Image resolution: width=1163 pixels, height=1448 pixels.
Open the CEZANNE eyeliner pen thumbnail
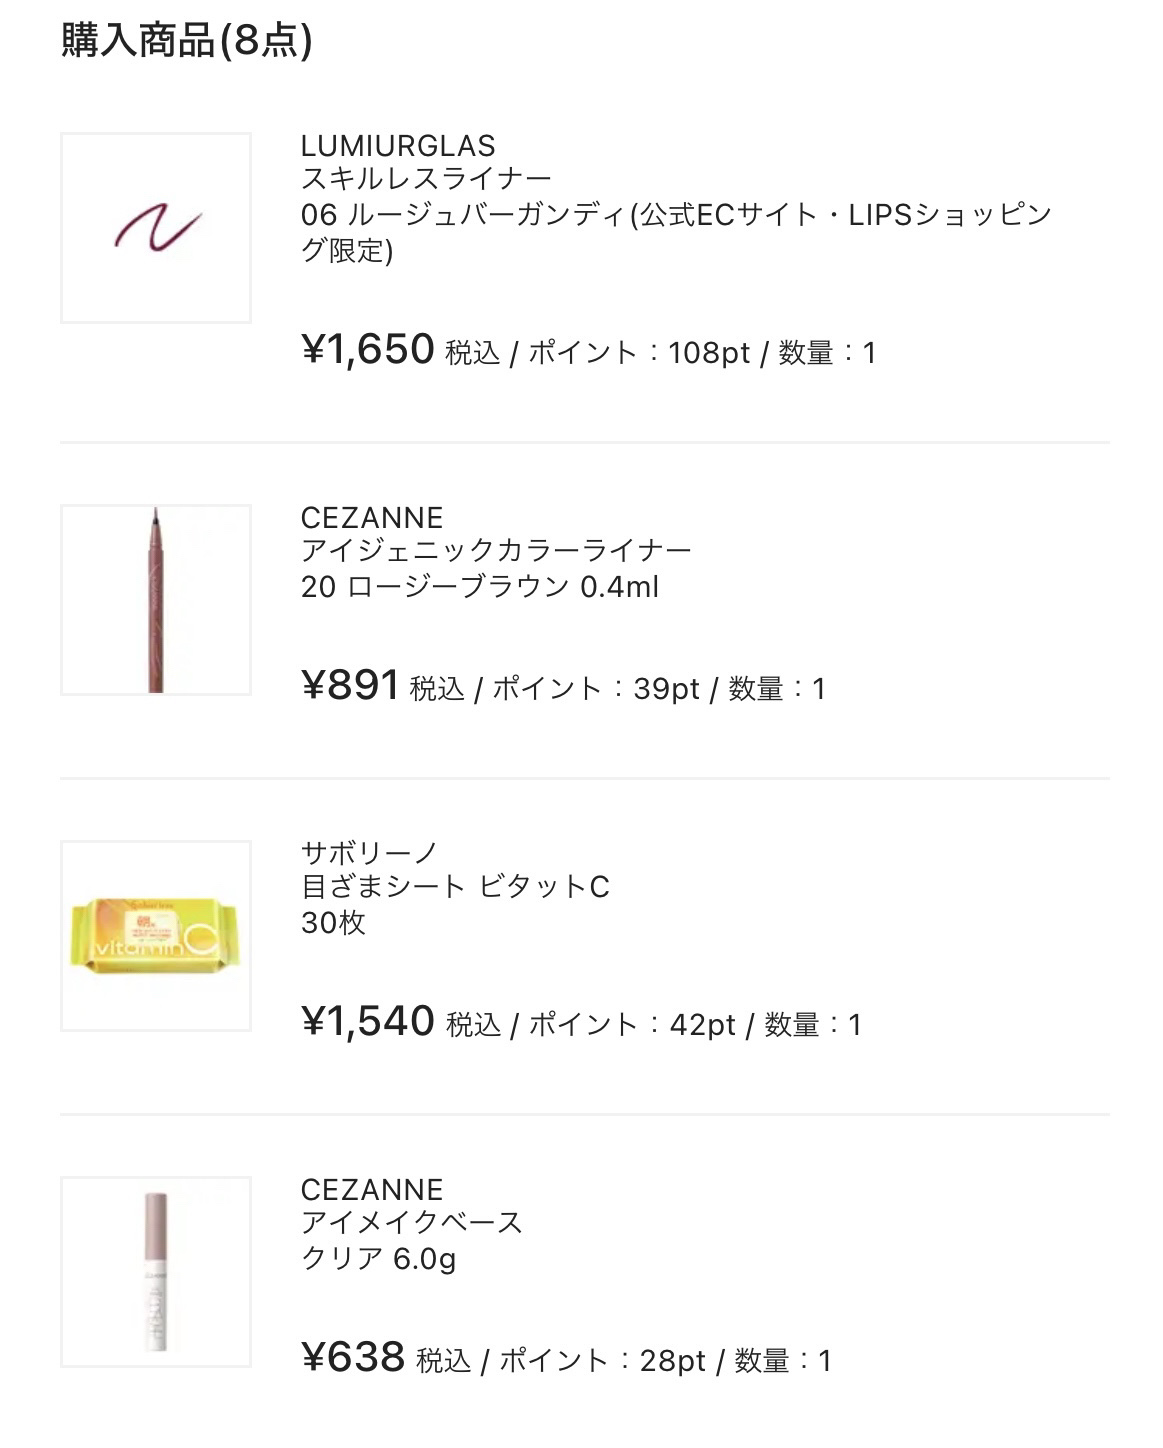(156, 600)
